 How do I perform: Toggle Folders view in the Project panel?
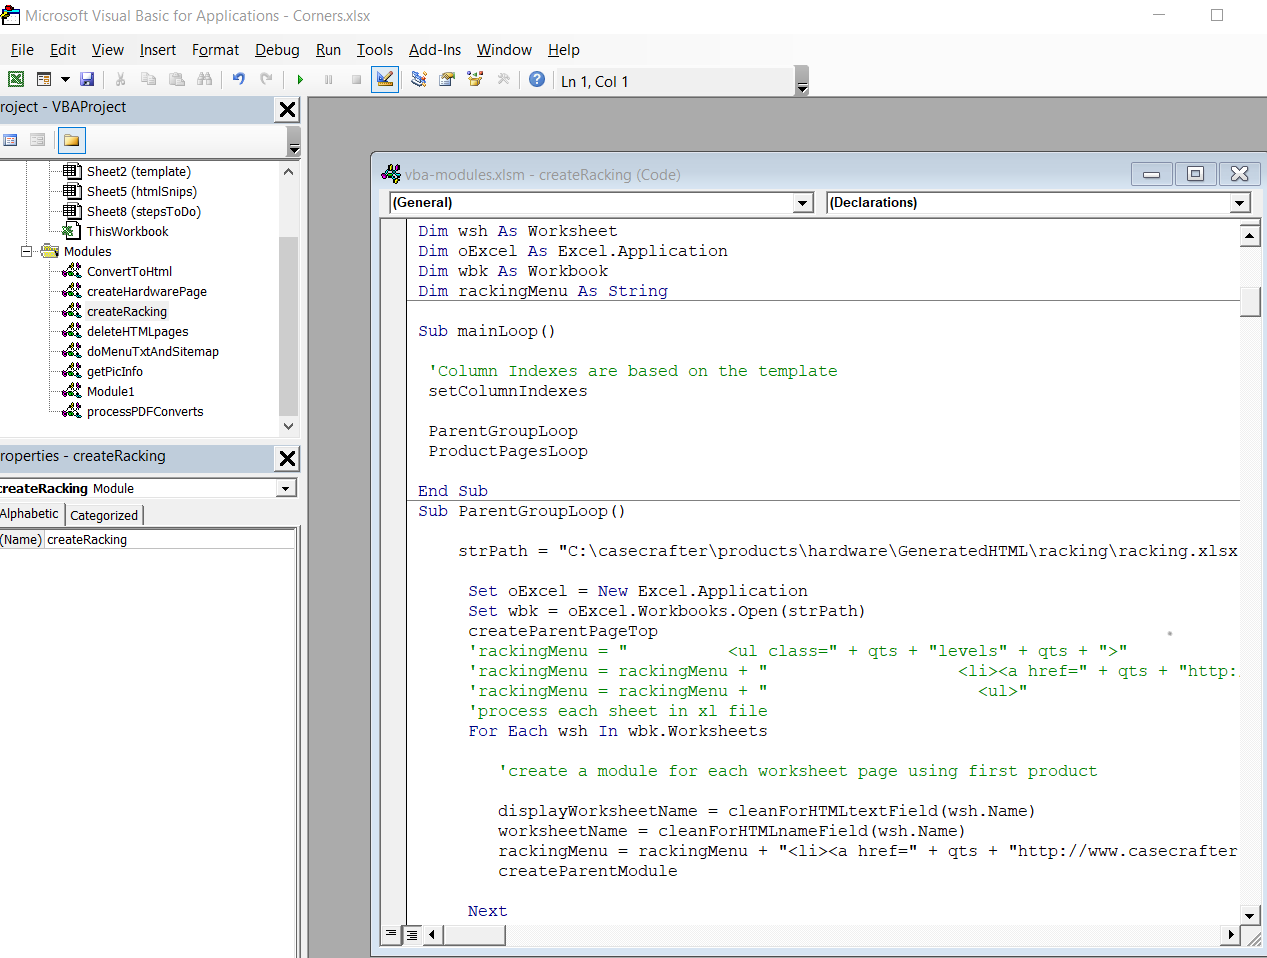pyautogui.click(x=71, y=141)
